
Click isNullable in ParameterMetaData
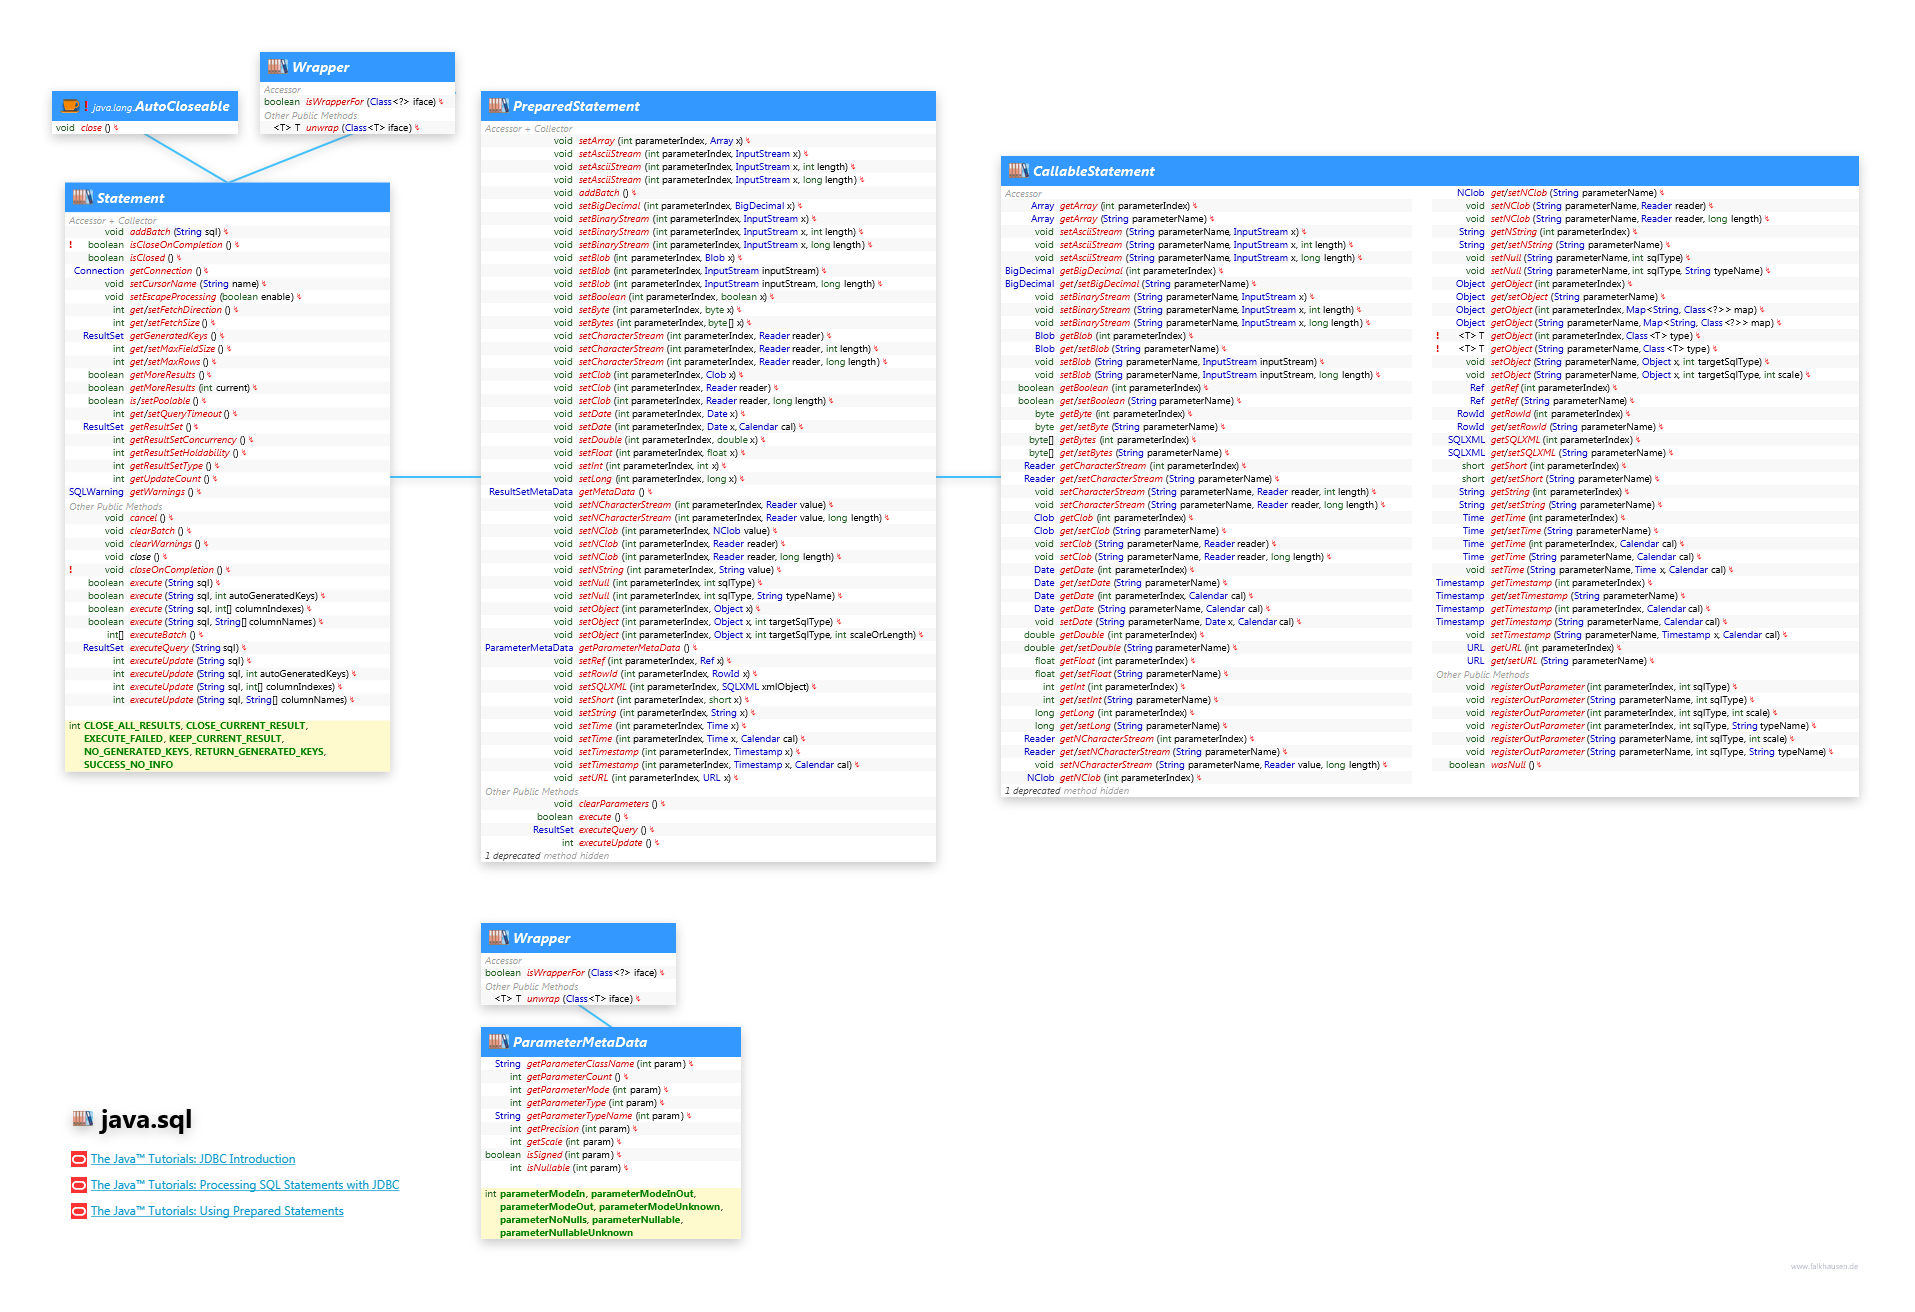[548, 1168]
